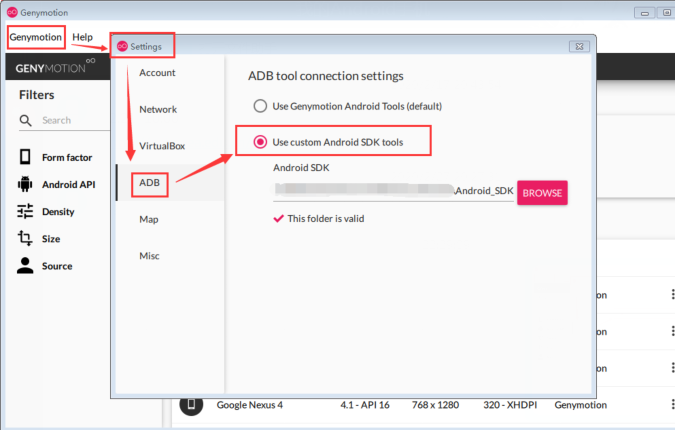This screenshot has height=430, width=675.
Task: Click the Settings dialog title icon
Action: coord(122,46)
